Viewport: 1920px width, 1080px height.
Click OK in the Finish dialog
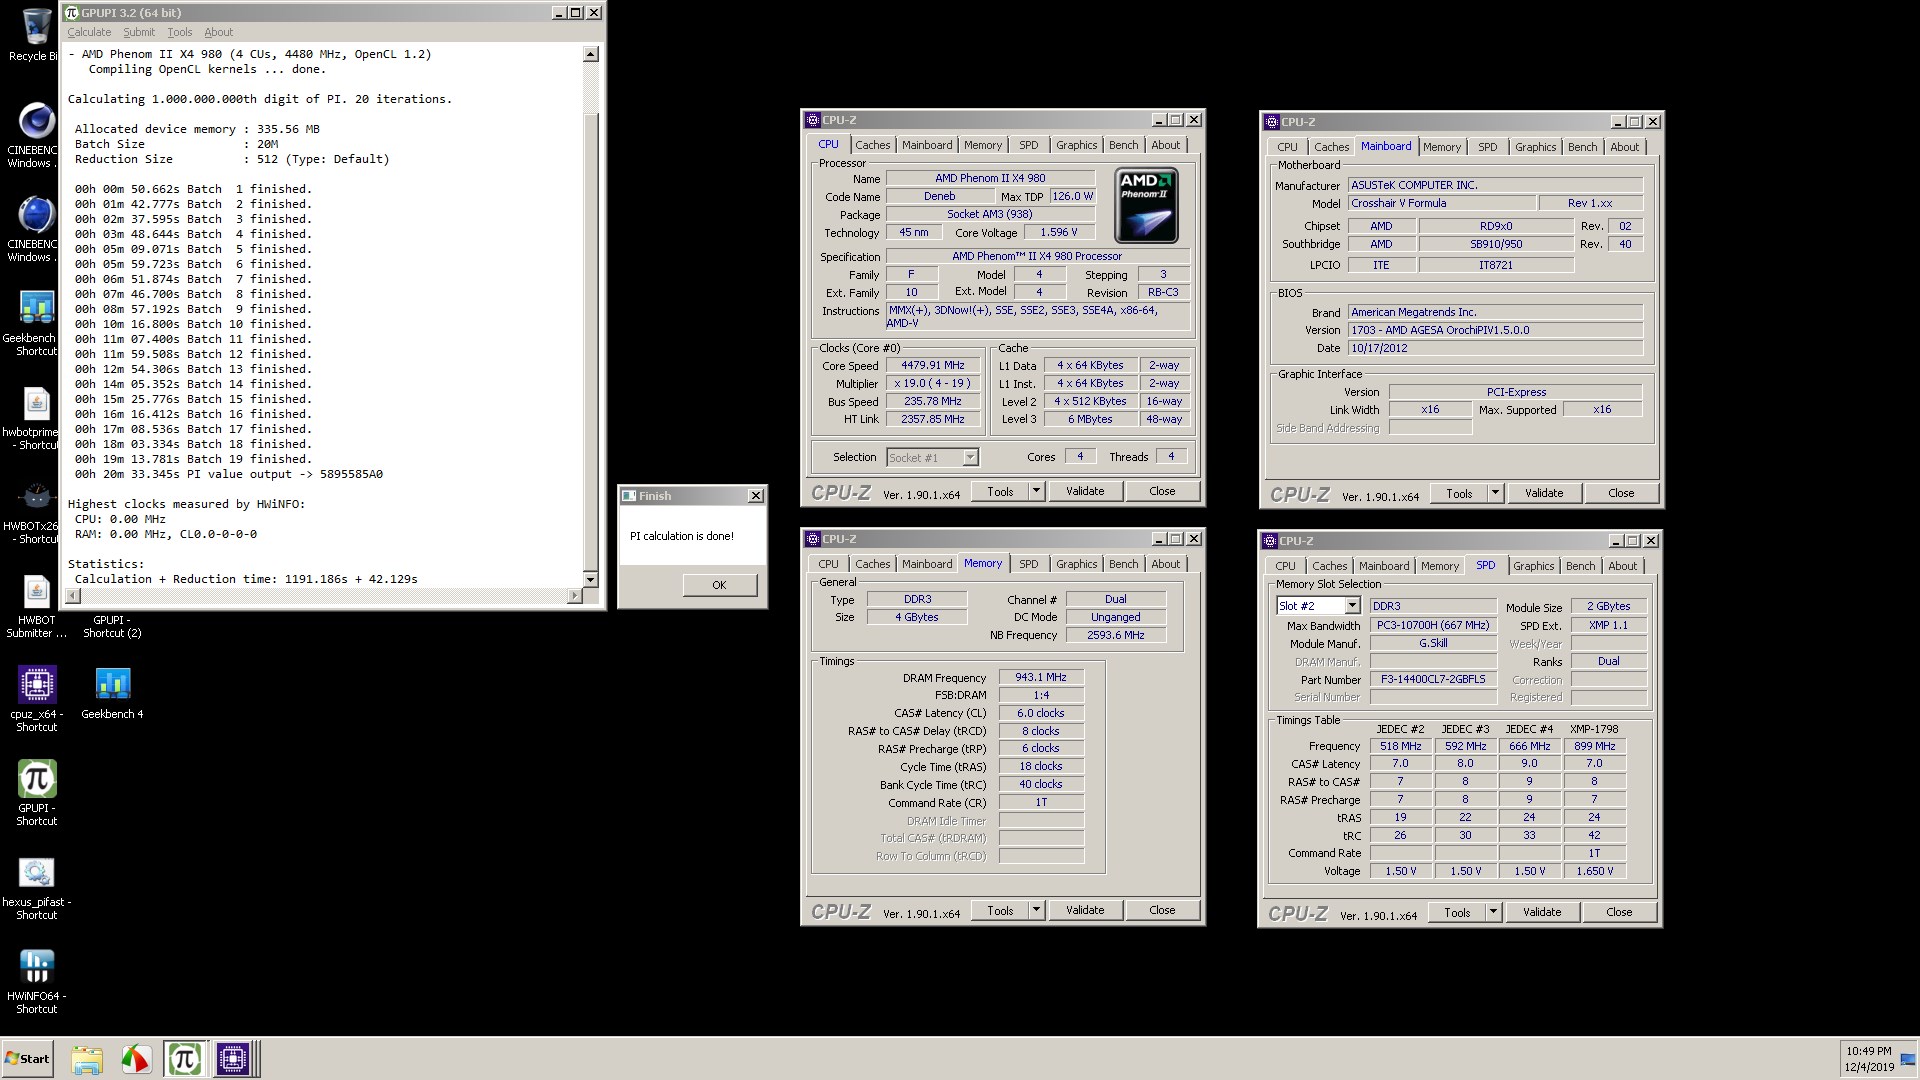(719, 585)
